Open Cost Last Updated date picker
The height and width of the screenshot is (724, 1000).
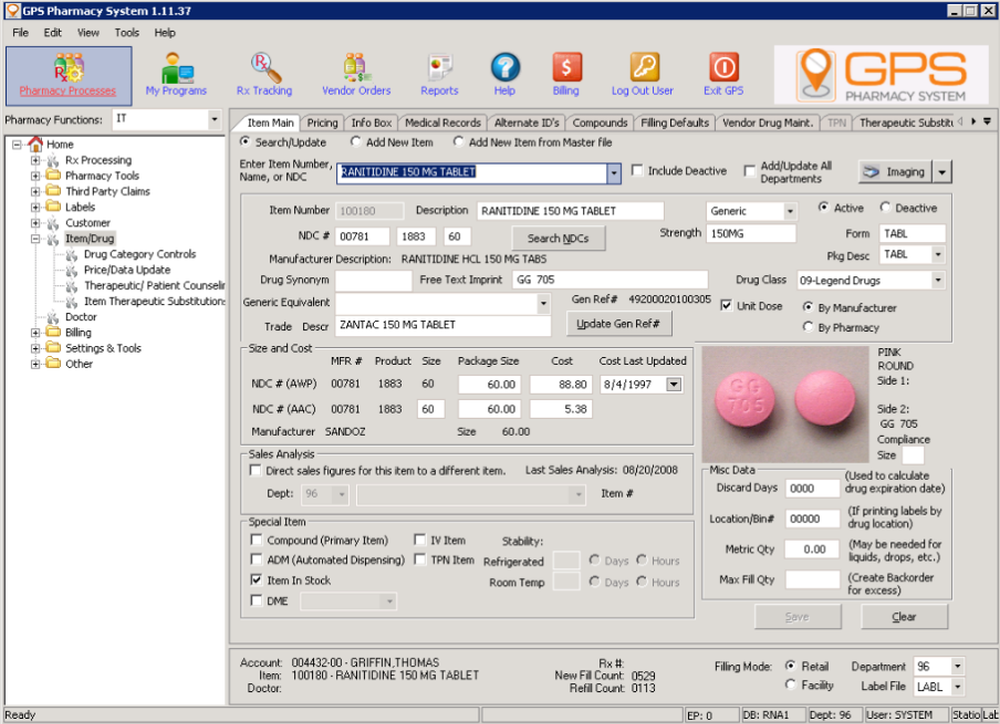pos(674,385)
